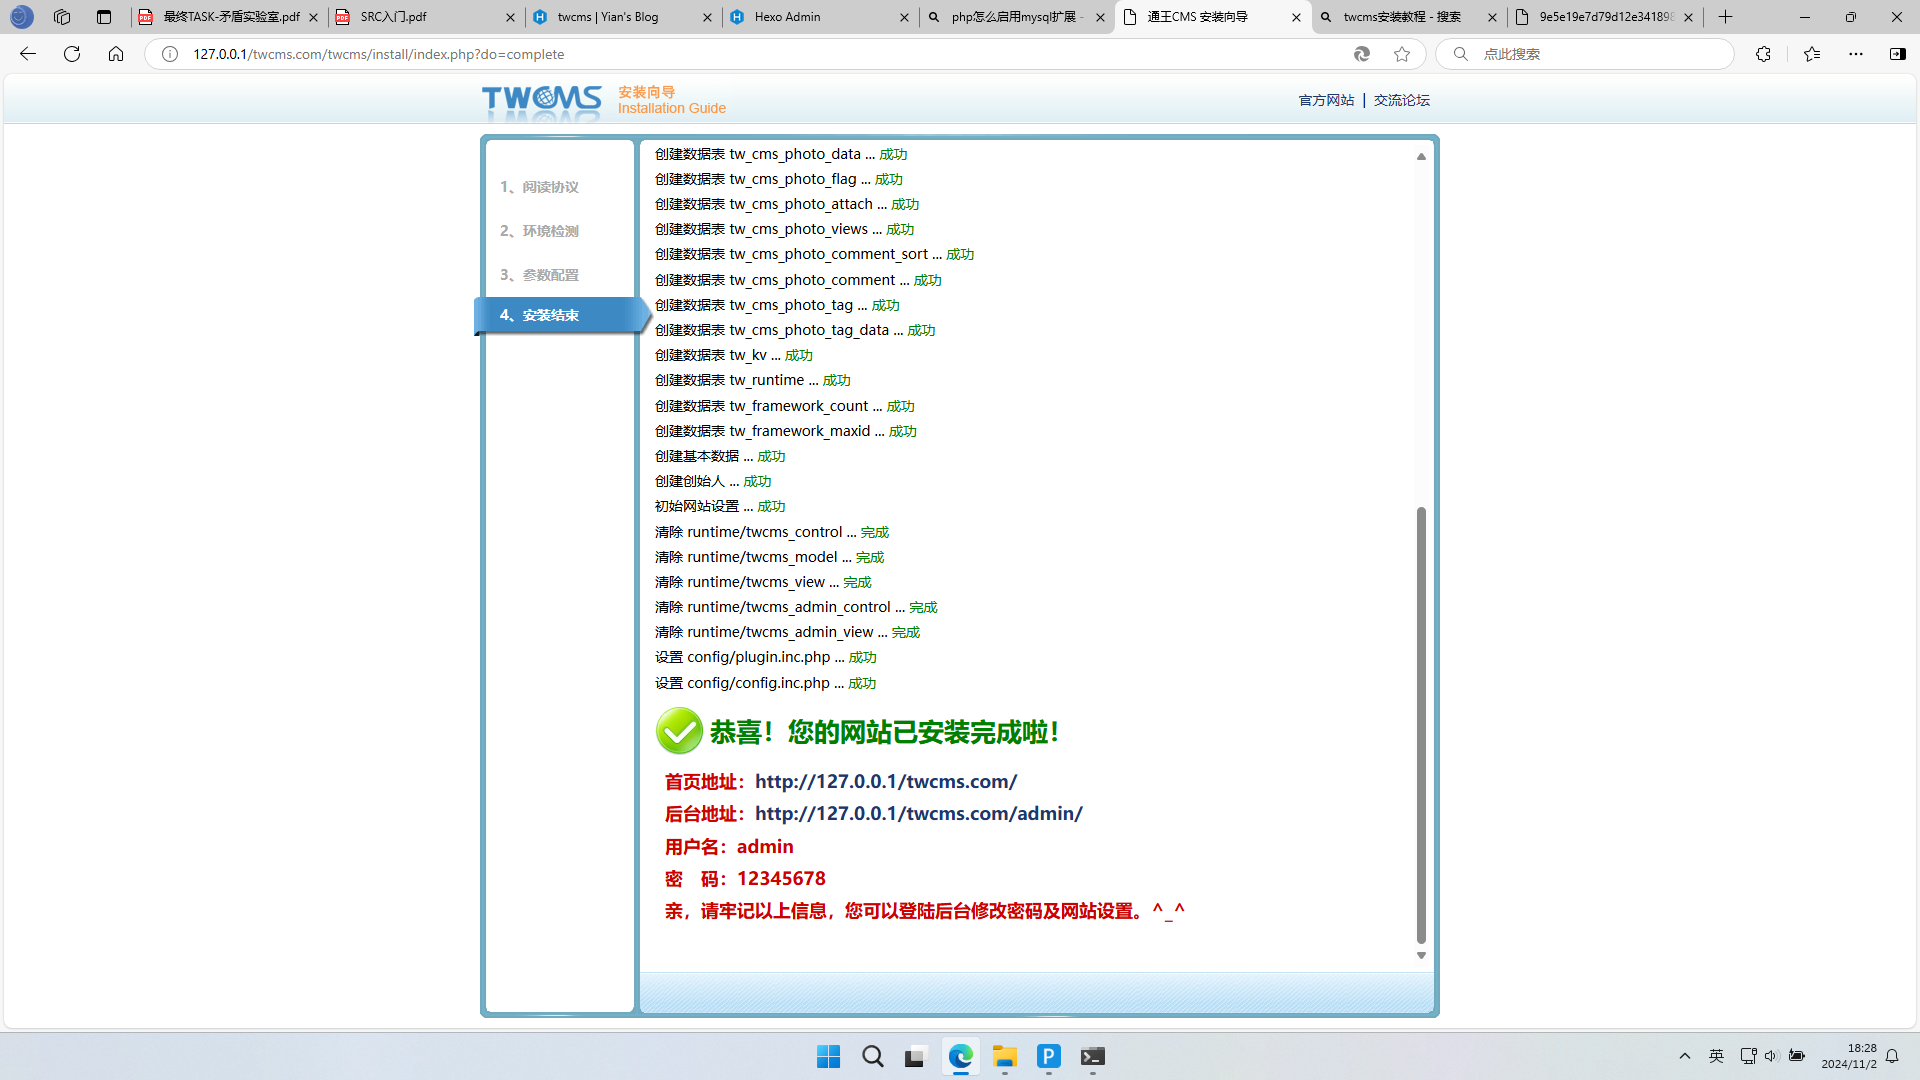Open the 交流论坛 link
This screenshot has width=1920, height=1080.
click(x=1401, y=100)
